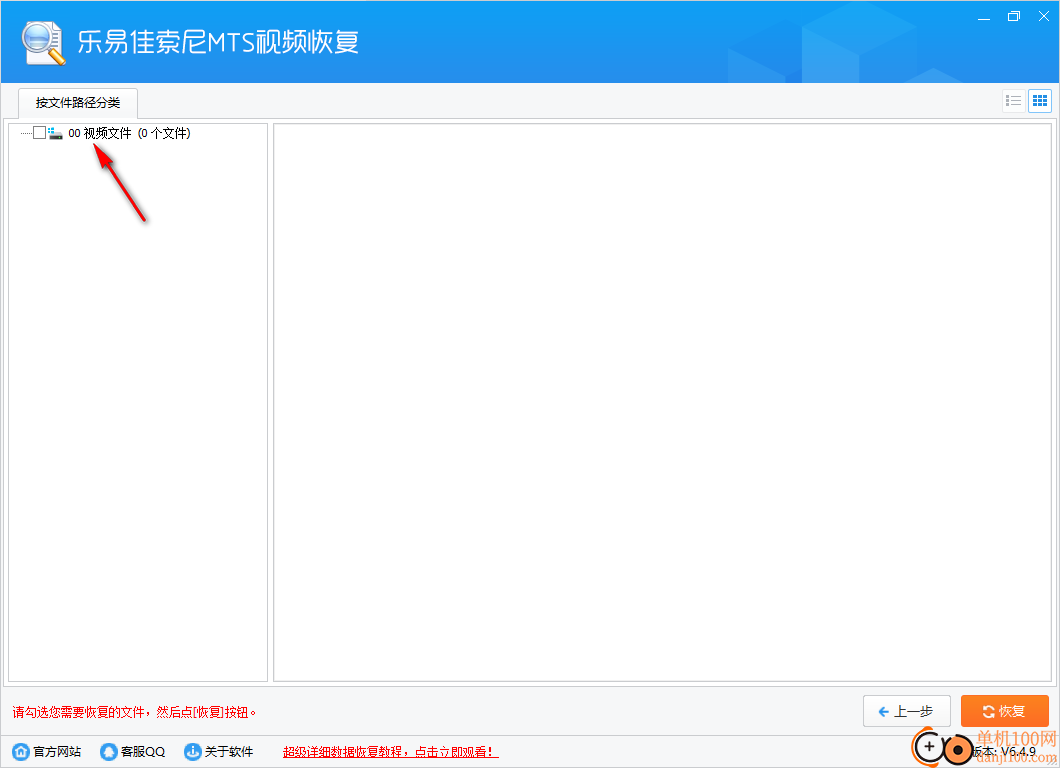Close the application window
Viewport: 1060px width, 768px height.
(1043, 17)
